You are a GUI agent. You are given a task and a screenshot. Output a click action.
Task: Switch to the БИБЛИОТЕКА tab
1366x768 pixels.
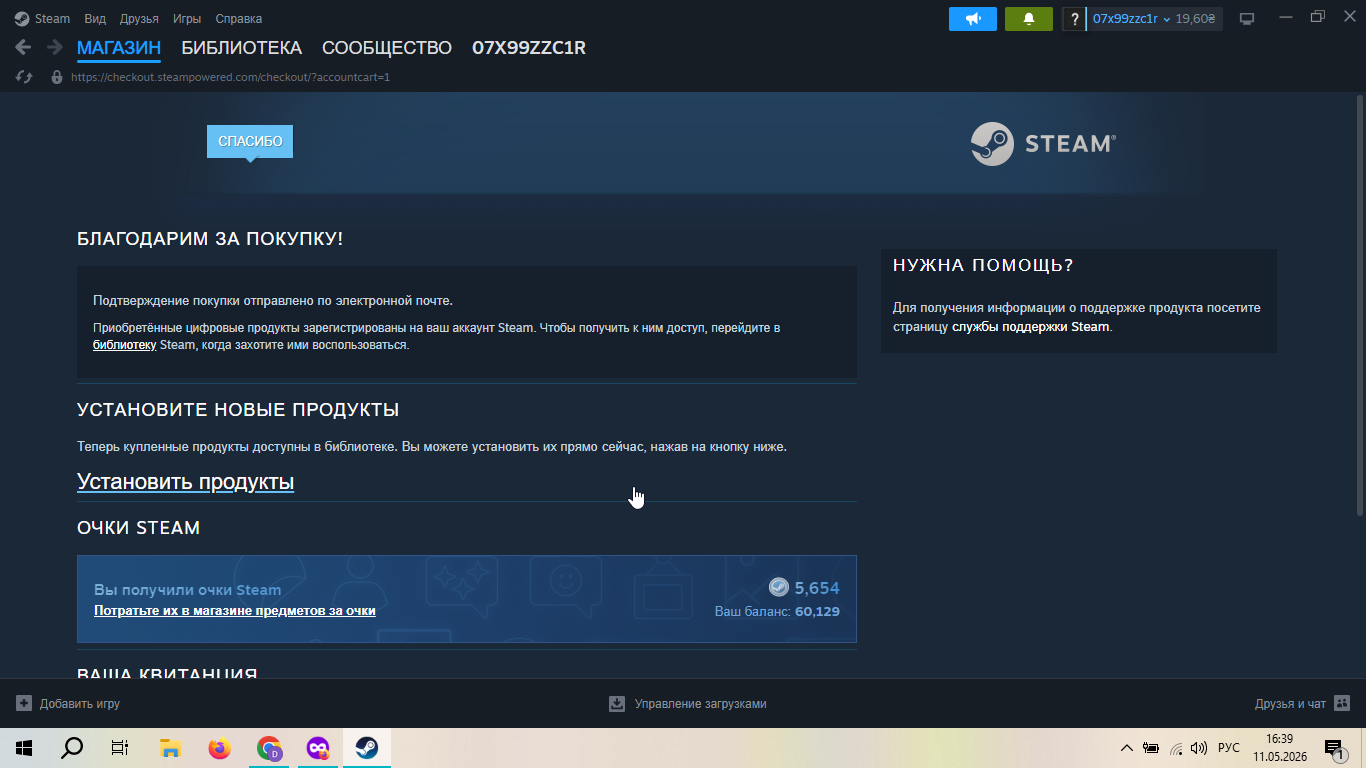pyautogui.click(x=241, y=48)
